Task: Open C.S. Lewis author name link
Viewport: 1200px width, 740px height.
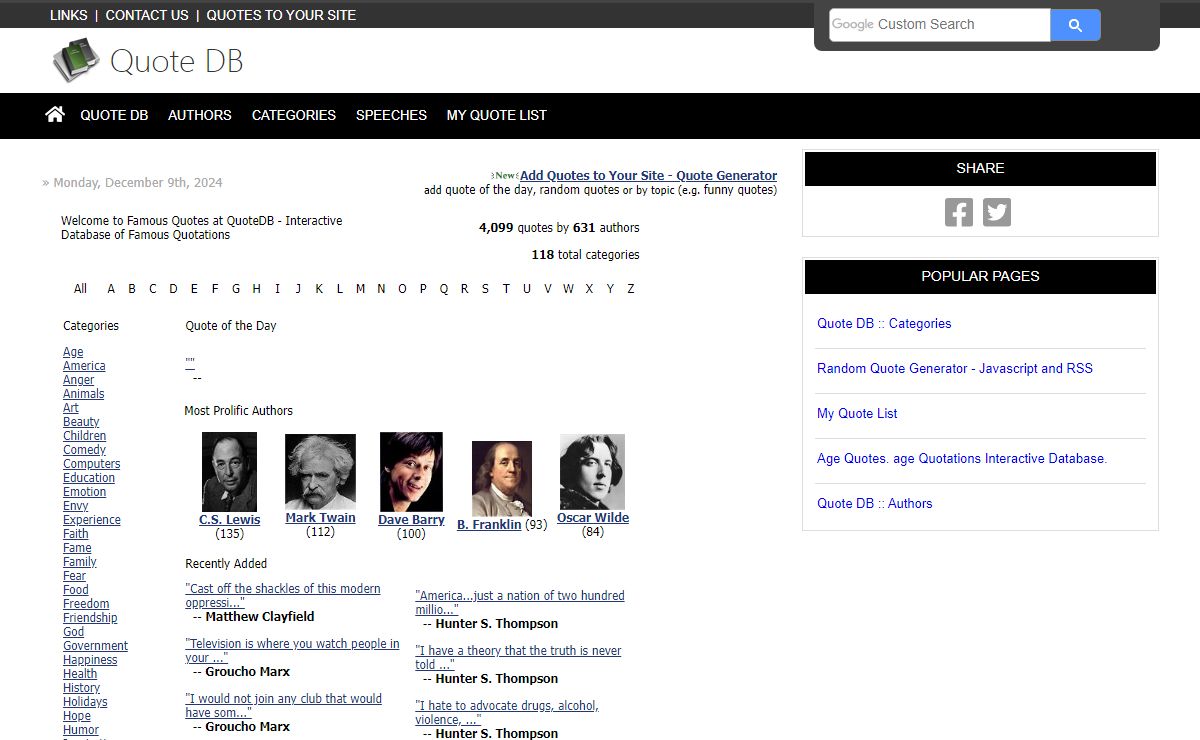Action: tap(229, 520)
